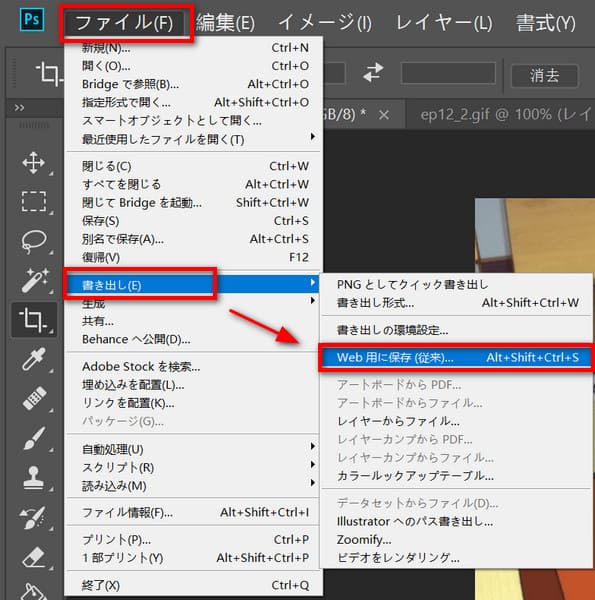Select the Clone Stamp tool
Image resolution: width=595 pixels, height=600 pixels.
pyautogui.click(x=34, y=478)
